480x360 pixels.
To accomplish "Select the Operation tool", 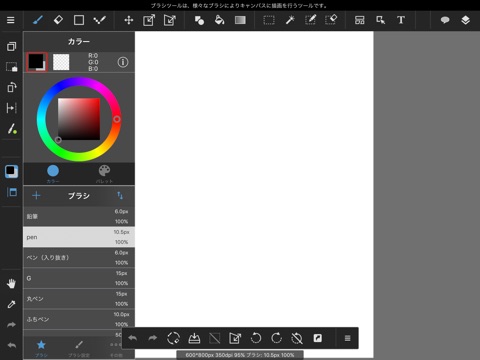I will (x=380, y=20).
